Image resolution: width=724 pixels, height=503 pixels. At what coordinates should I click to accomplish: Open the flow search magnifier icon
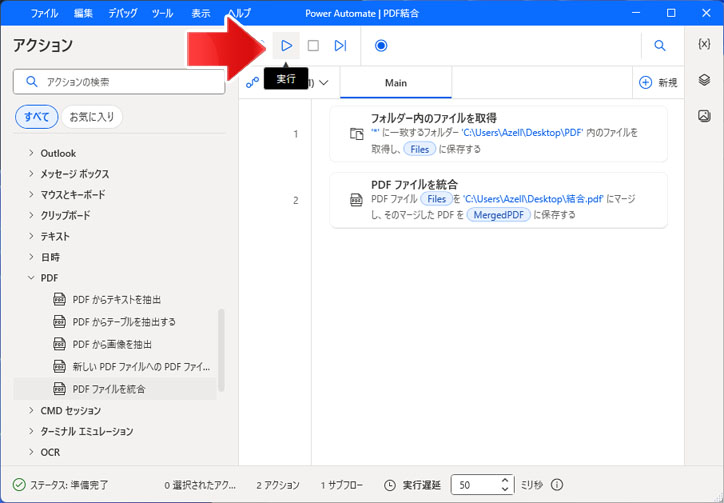pos(660,46)
